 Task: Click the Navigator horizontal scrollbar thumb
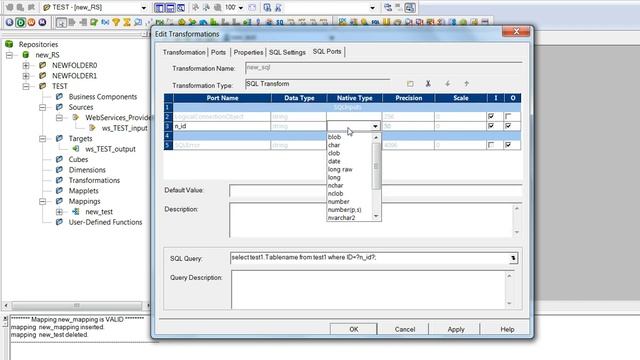pyautogui.click(x=77, y=305)
